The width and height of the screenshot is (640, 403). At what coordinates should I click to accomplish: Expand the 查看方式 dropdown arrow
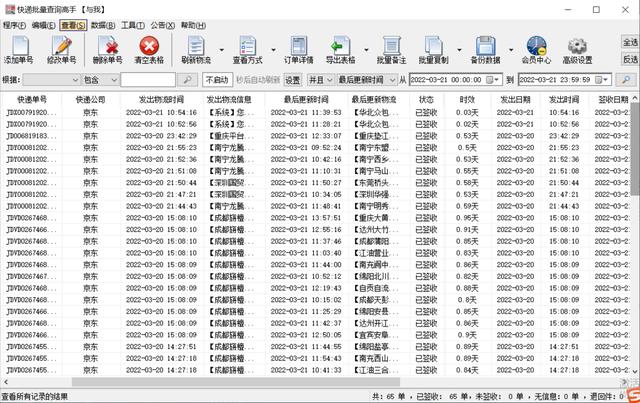[273, 50]
